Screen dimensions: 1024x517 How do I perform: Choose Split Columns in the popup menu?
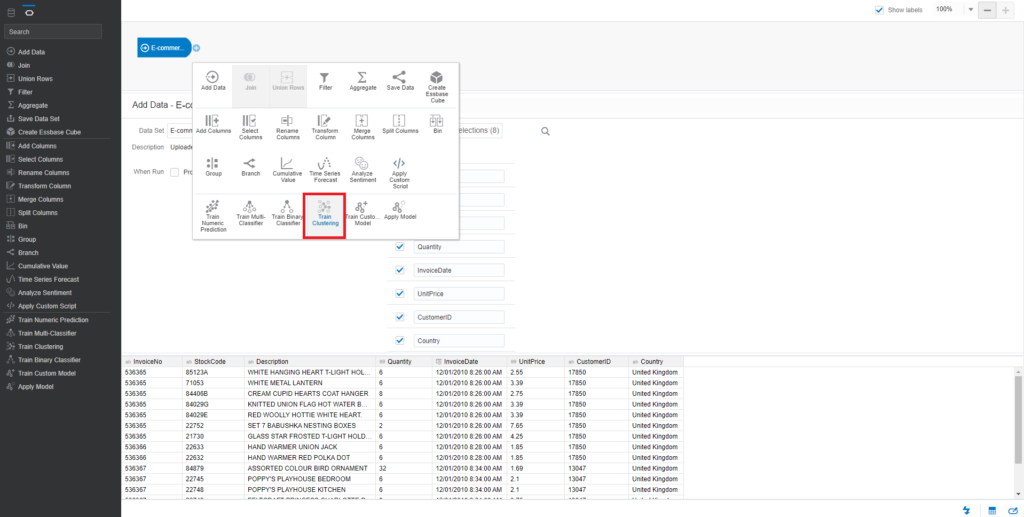click(x=400, y=124)
